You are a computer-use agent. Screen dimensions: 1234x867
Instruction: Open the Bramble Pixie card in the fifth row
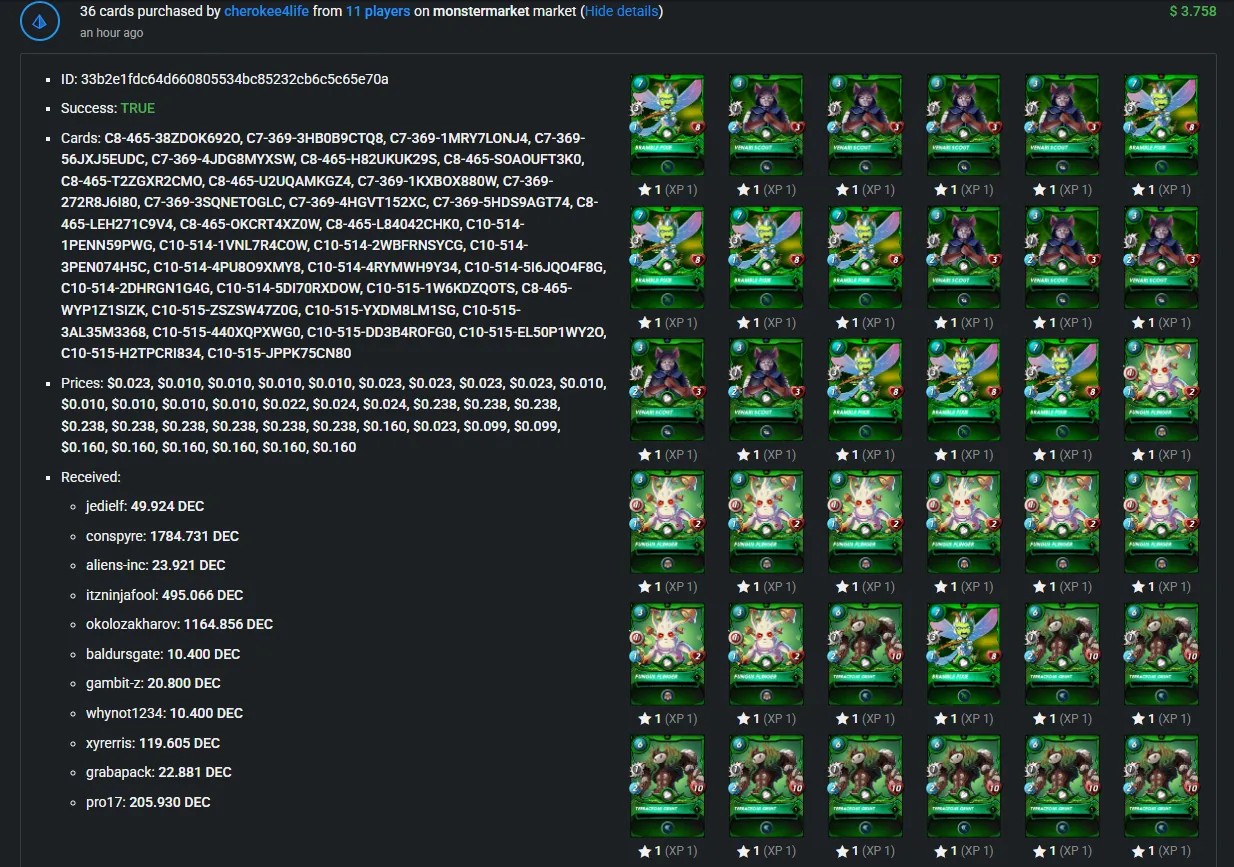[x=964, y=654]
